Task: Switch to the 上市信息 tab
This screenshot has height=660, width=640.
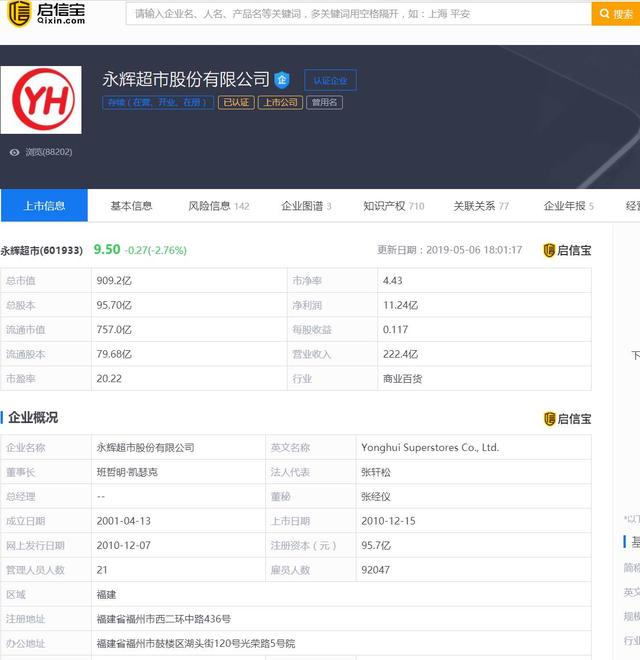Action: 44,206
